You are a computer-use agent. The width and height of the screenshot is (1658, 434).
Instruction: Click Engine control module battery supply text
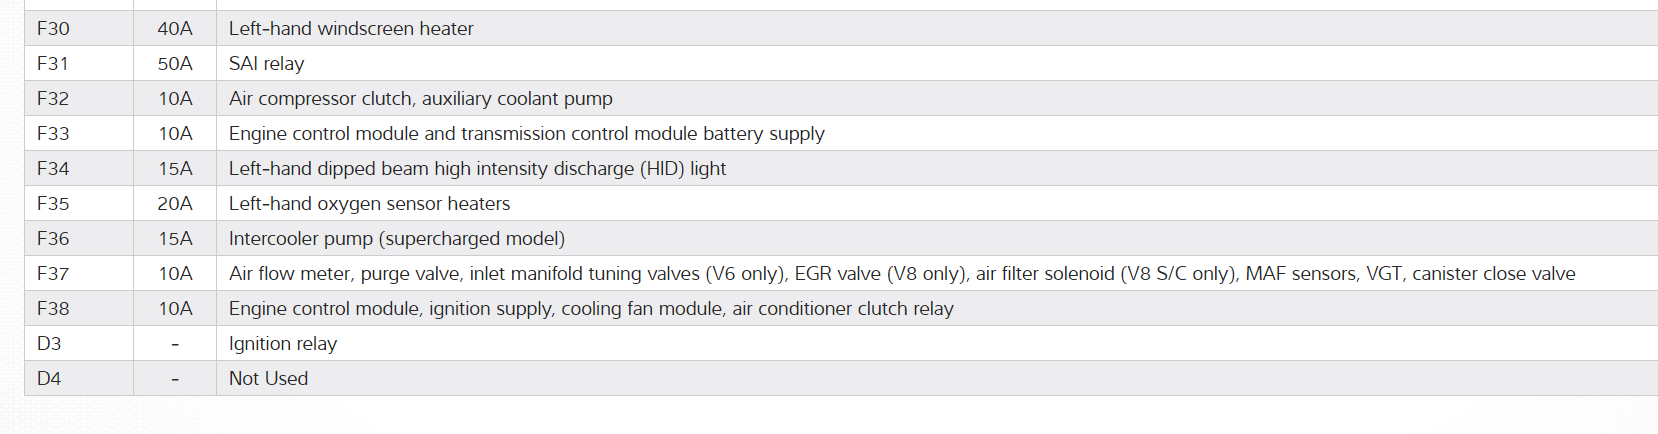click(526, 134)
